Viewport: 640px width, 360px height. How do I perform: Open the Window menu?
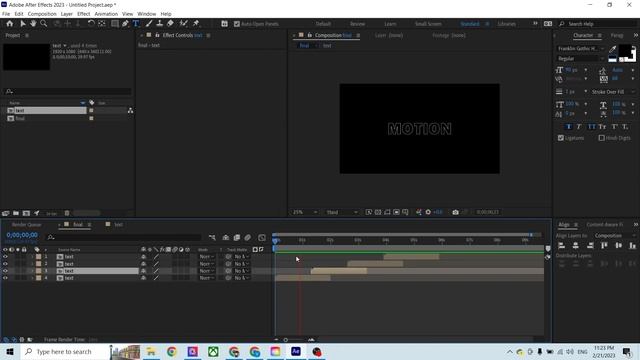coord(147,14)
